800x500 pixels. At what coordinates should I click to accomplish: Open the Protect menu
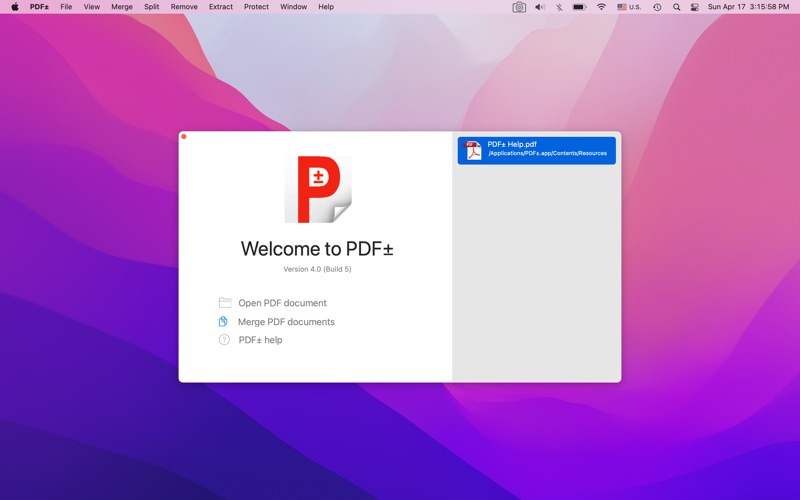[x=256, y=7]
